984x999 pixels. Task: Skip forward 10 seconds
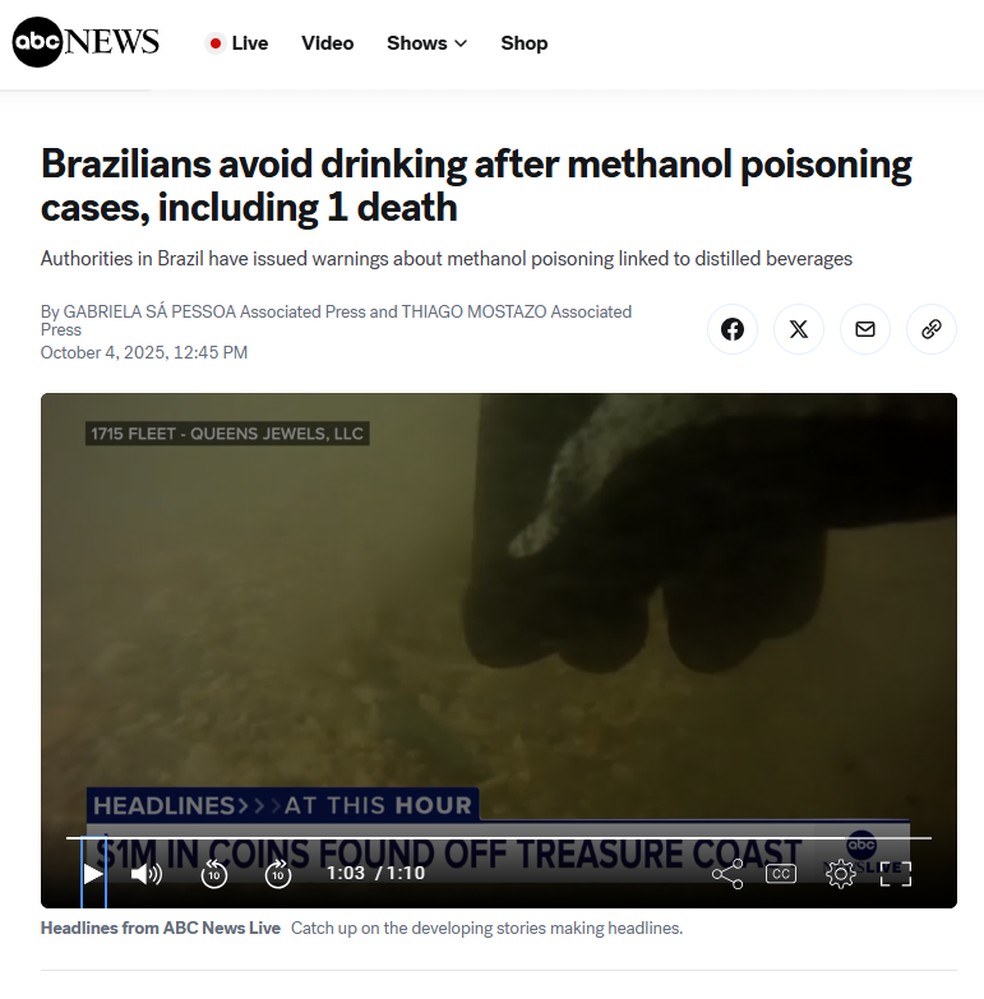point(278,873)
